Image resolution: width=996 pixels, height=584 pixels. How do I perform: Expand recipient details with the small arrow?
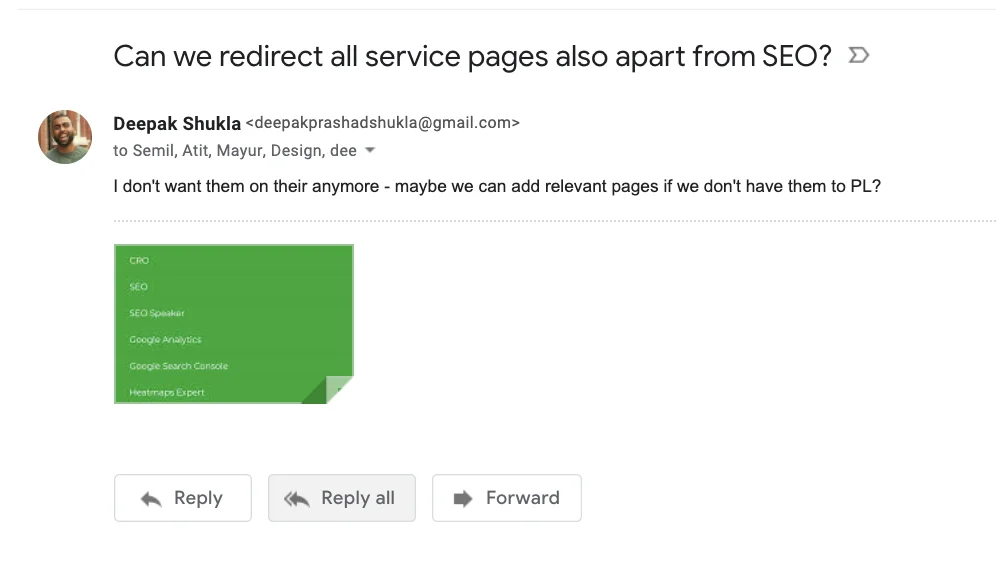click(x=370, y=151)
